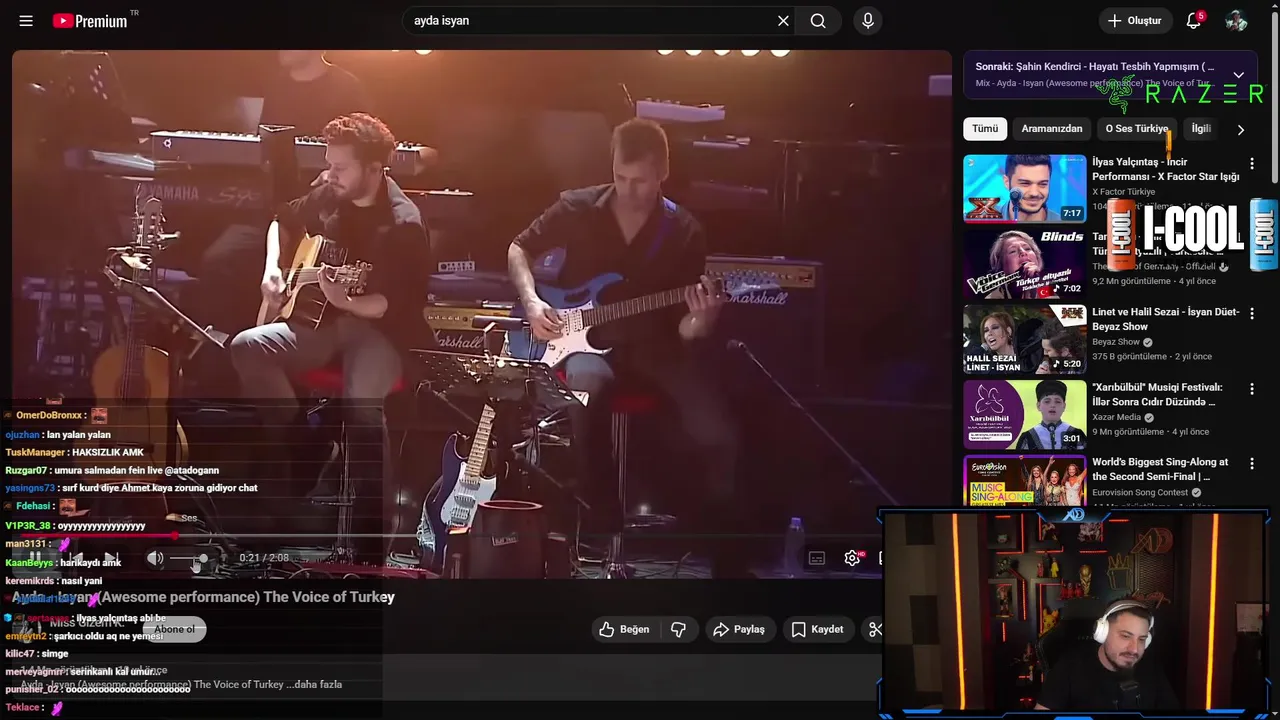
Task: Mute the video via speaker icon
Action: 155,558
